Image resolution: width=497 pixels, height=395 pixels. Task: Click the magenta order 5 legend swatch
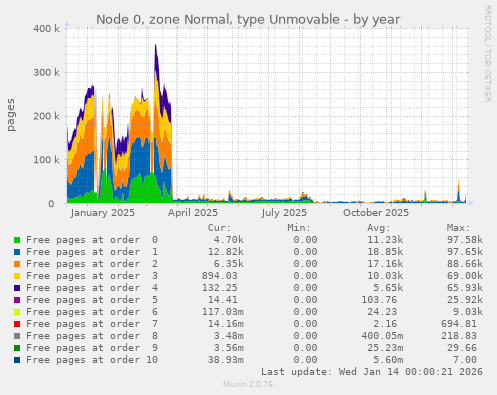pyautogui.click(x=17, y=300)
